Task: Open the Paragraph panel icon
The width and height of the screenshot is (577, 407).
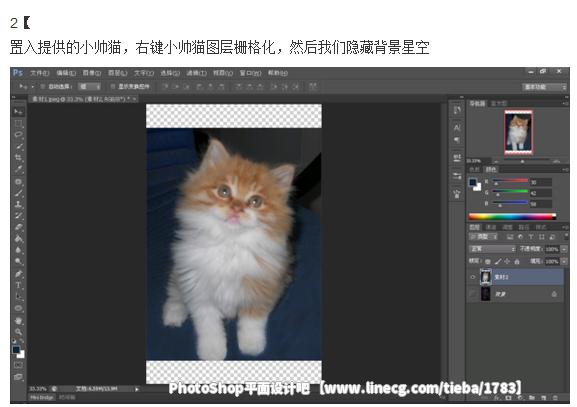Action: click(x=457, y=140)
